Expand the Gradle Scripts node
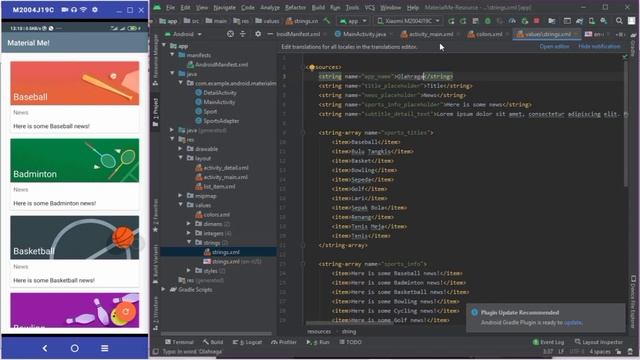This screenshot has width=640, height=360. [164, 289]
